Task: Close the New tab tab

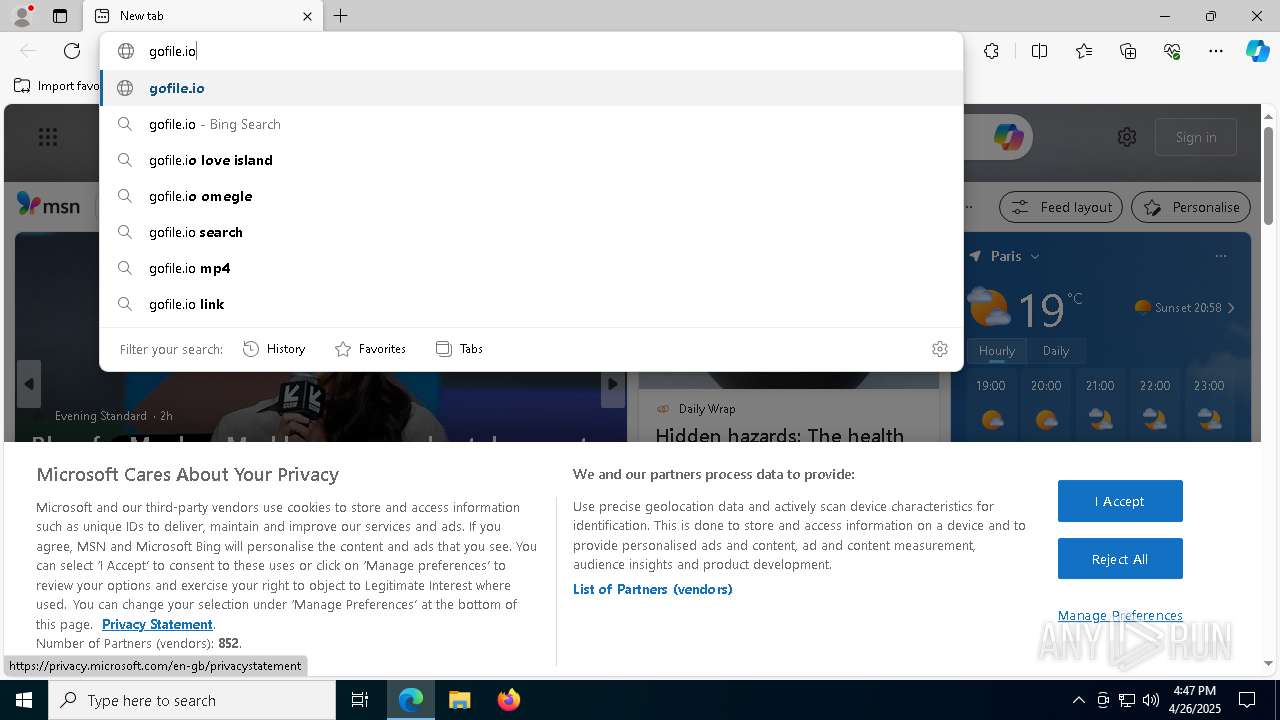Action: pyautogui.click(x=307, y=16)
